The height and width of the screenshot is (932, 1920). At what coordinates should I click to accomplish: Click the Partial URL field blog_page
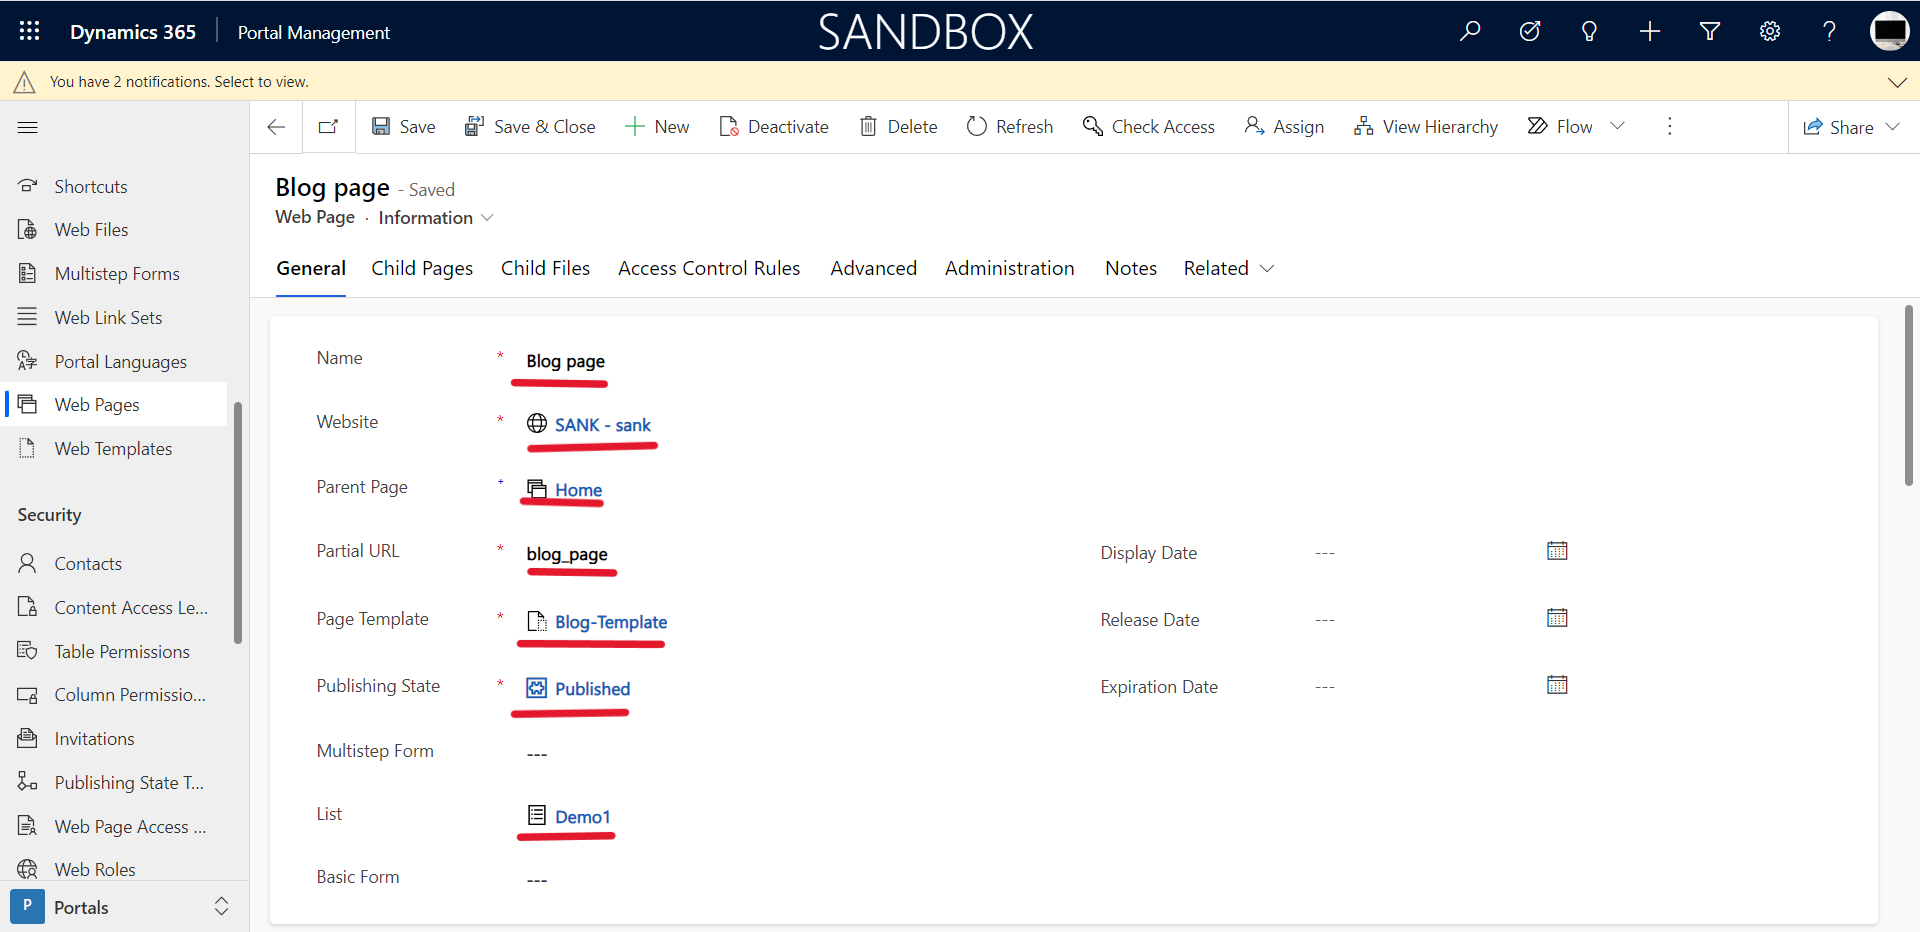pos(567,554)
